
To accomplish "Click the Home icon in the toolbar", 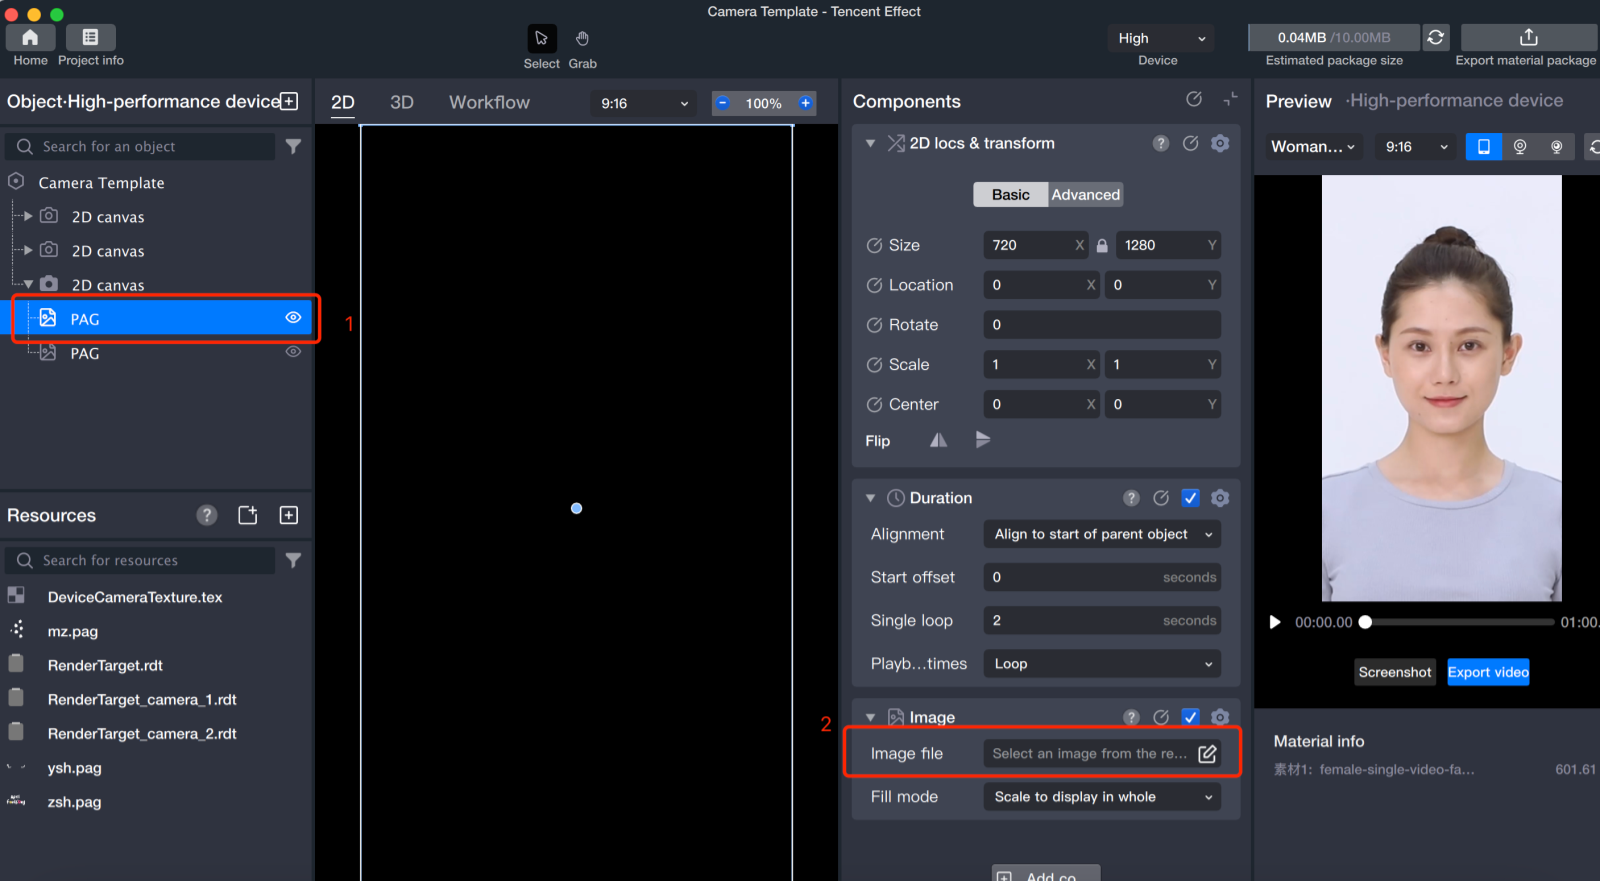I will [x=30, y=38].
